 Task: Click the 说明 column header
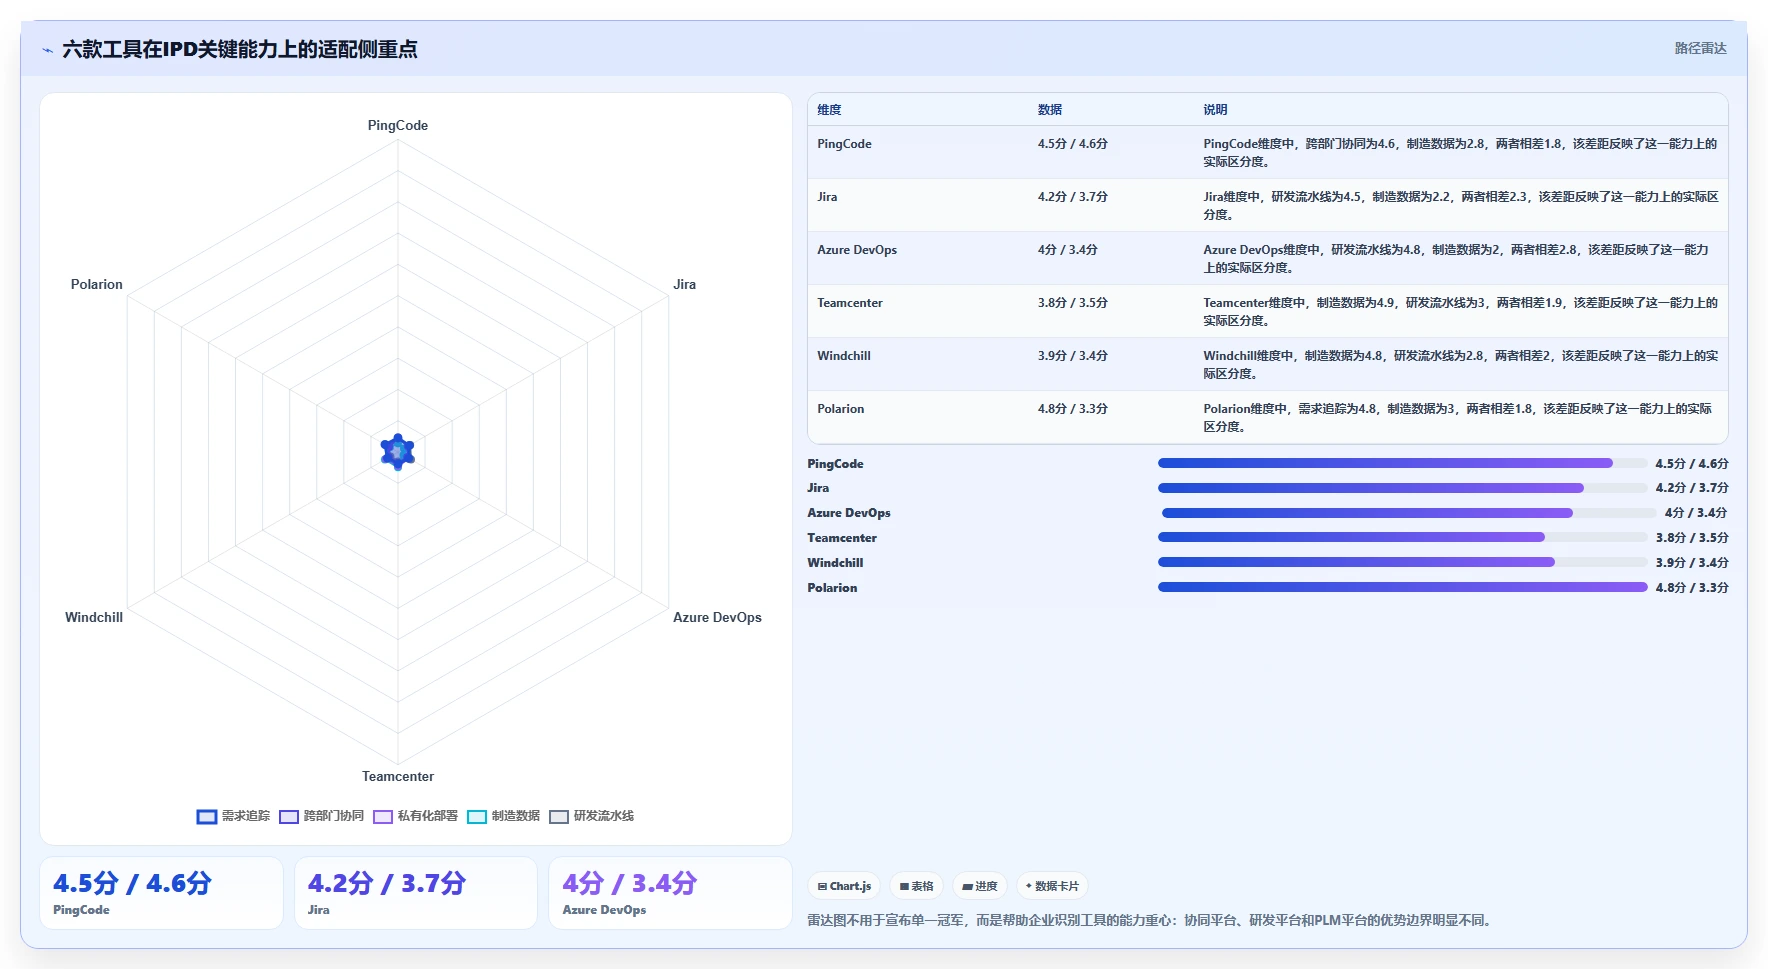[x=1215, y=110]
